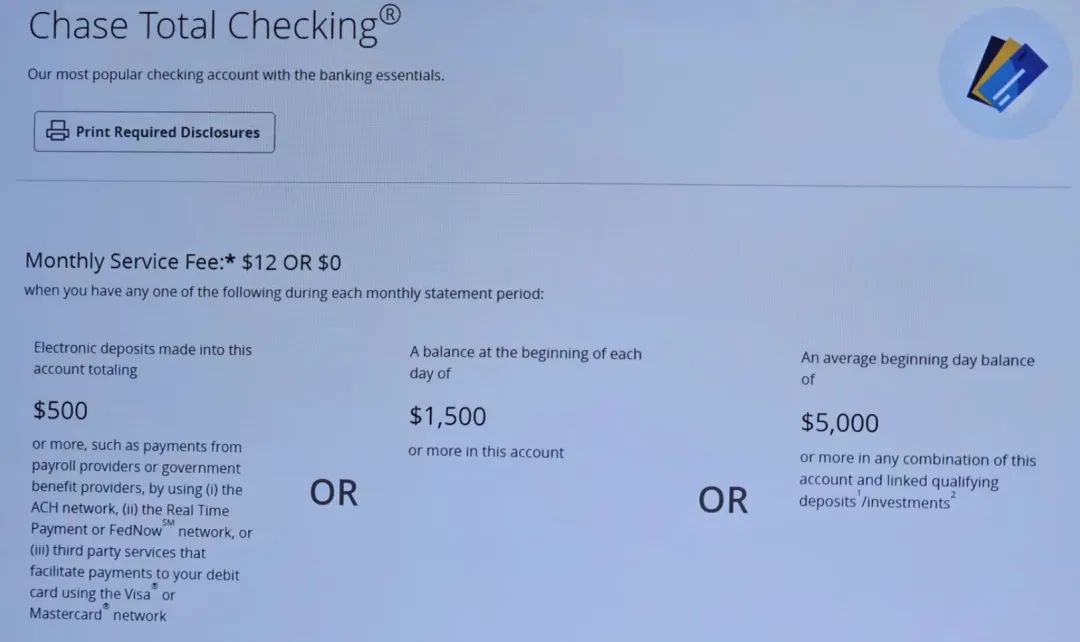The width and height of the screenshot is (1080, 642).
Task: Click the OR separator after electronic deposits
Action: [333, 492]
